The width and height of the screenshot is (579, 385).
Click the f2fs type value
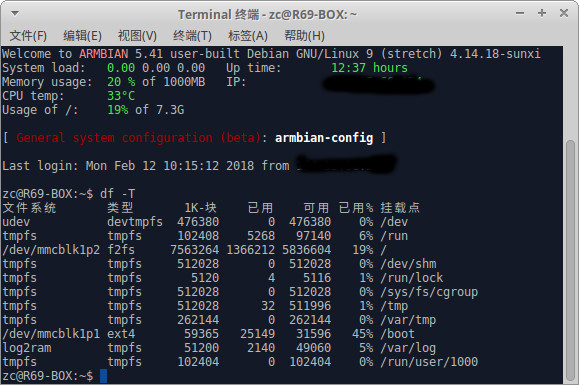[x=121, y=250]
